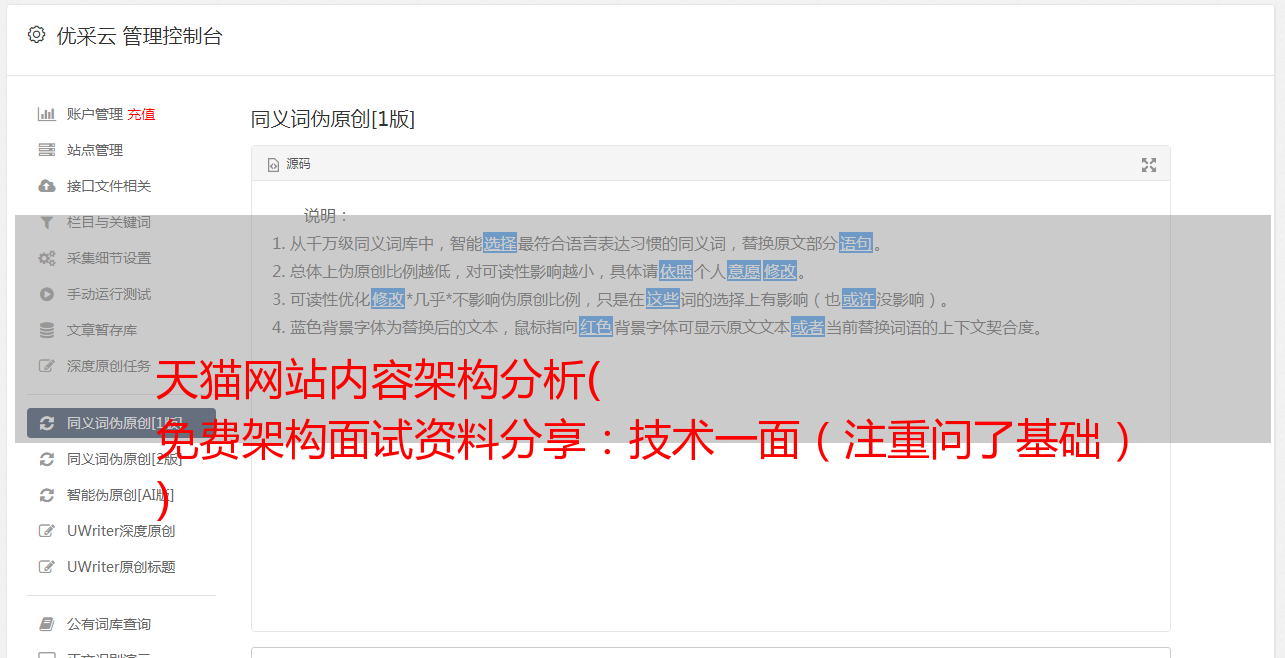Click the gear icon beside 优采云 管理控制台
This screenshot has height=658, width=1285.
click(37, 35)
